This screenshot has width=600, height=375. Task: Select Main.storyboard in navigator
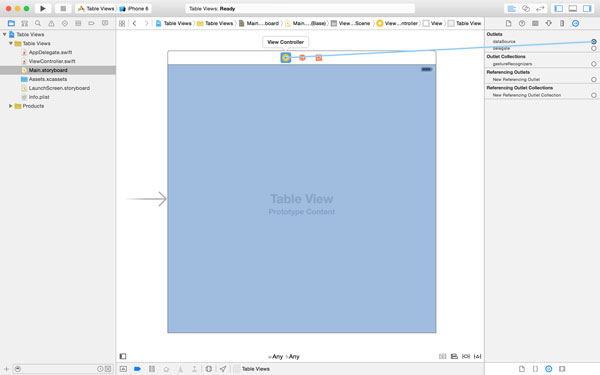pyautogui.click(x=58, y=70)
